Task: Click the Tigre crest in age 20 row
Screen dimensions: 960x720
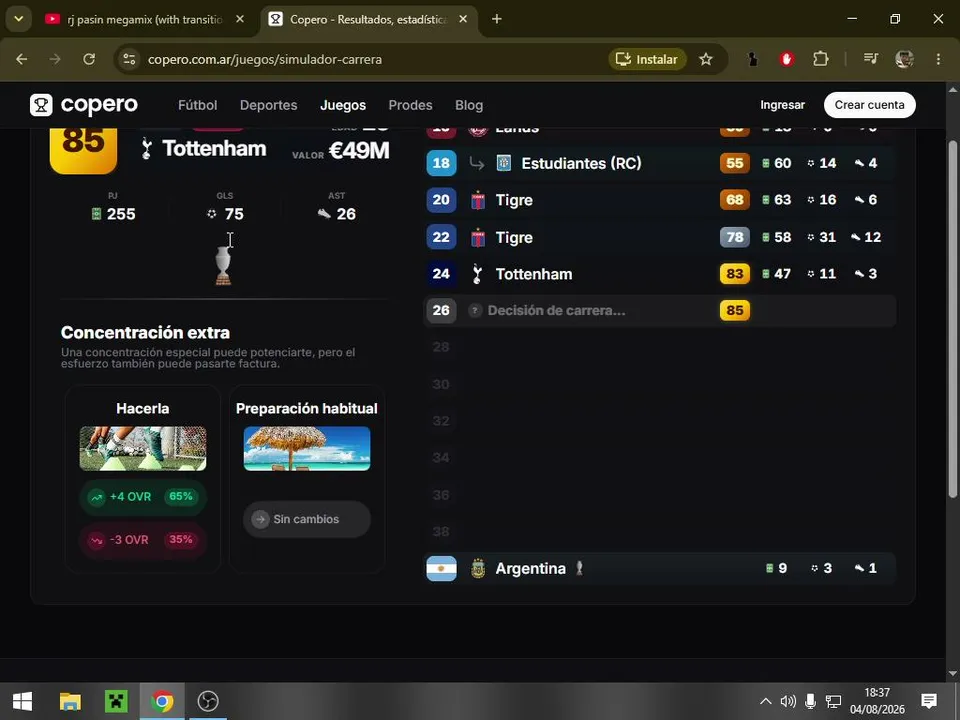Action: click(x=478, y=200)
